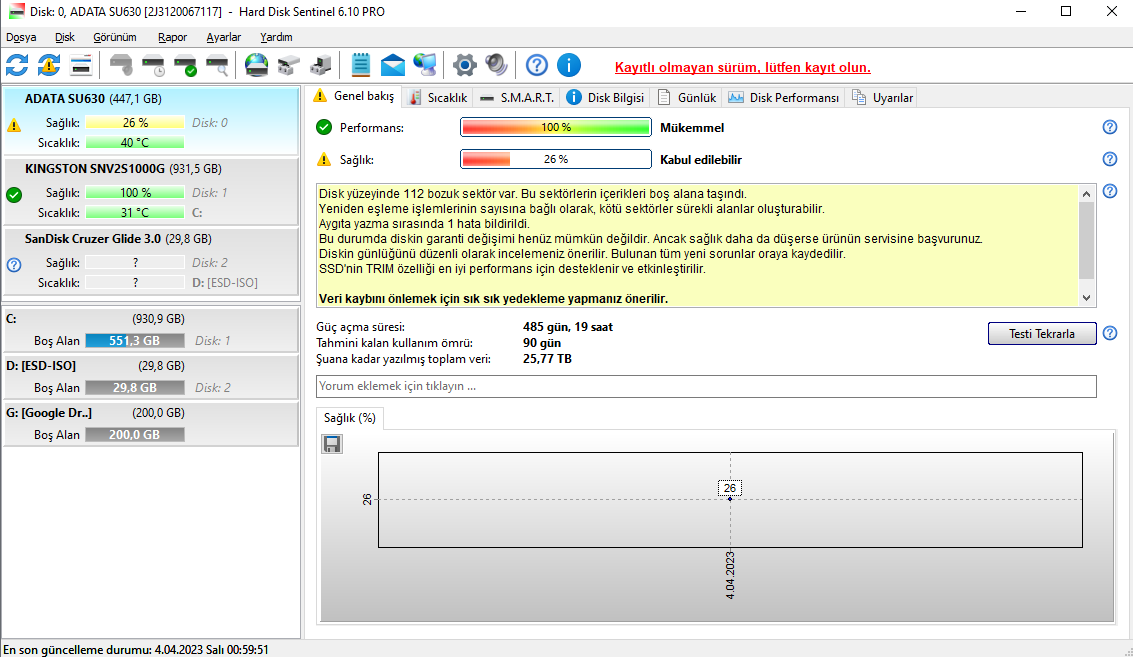Open the blue notepad report icon

[x=361, y=65]
